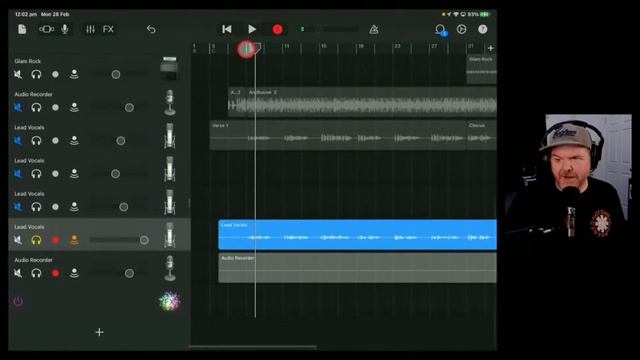
Task: Select the Glam Rock track name label
Action: coord(27,61)
